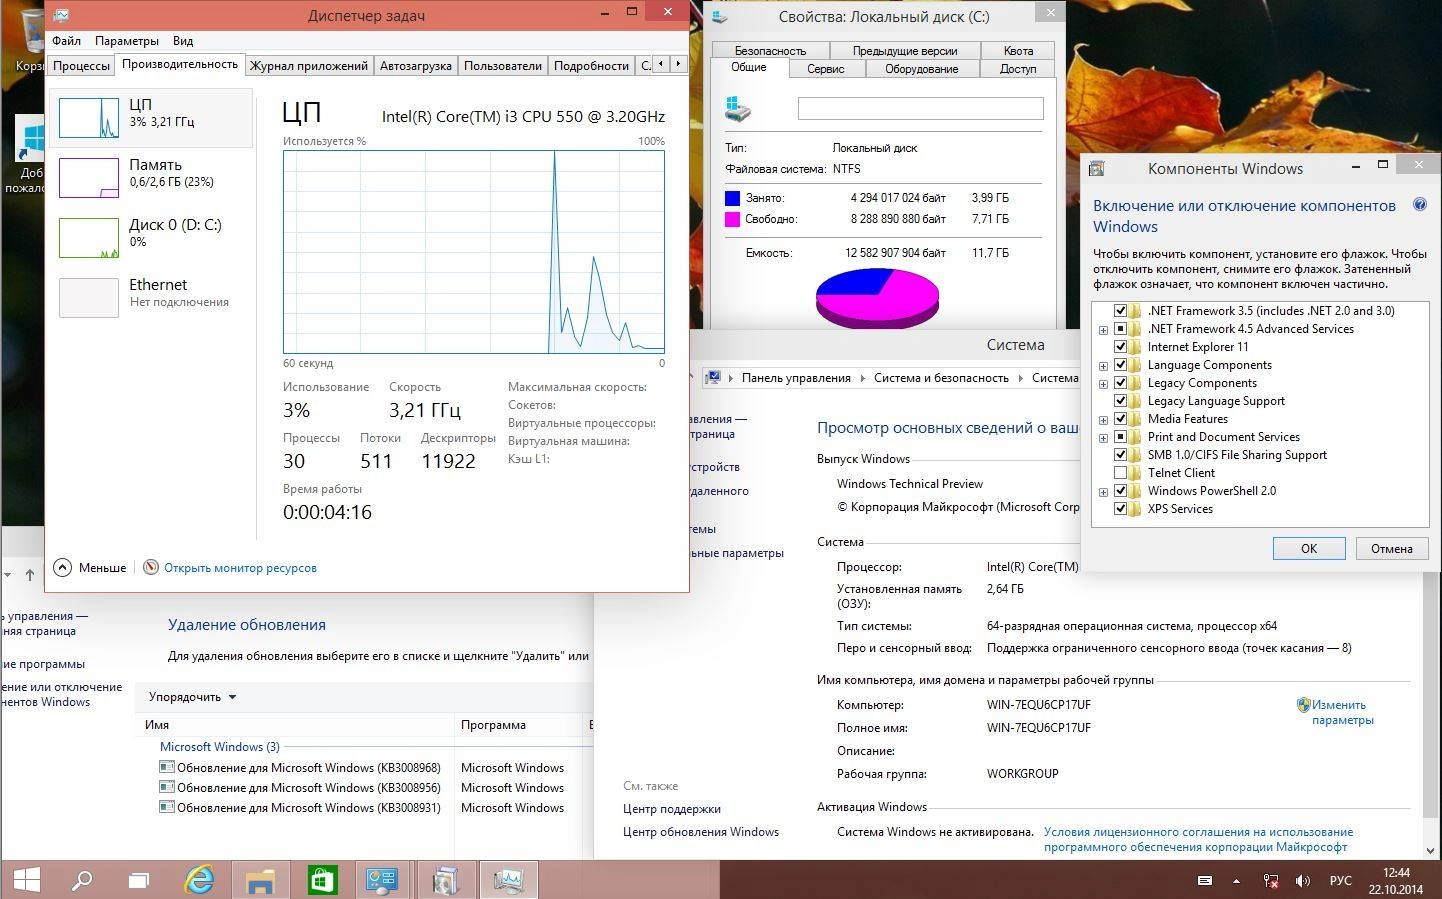Click the System window address bar icon
Screen dimensions: 1442x899
point(713,377)
